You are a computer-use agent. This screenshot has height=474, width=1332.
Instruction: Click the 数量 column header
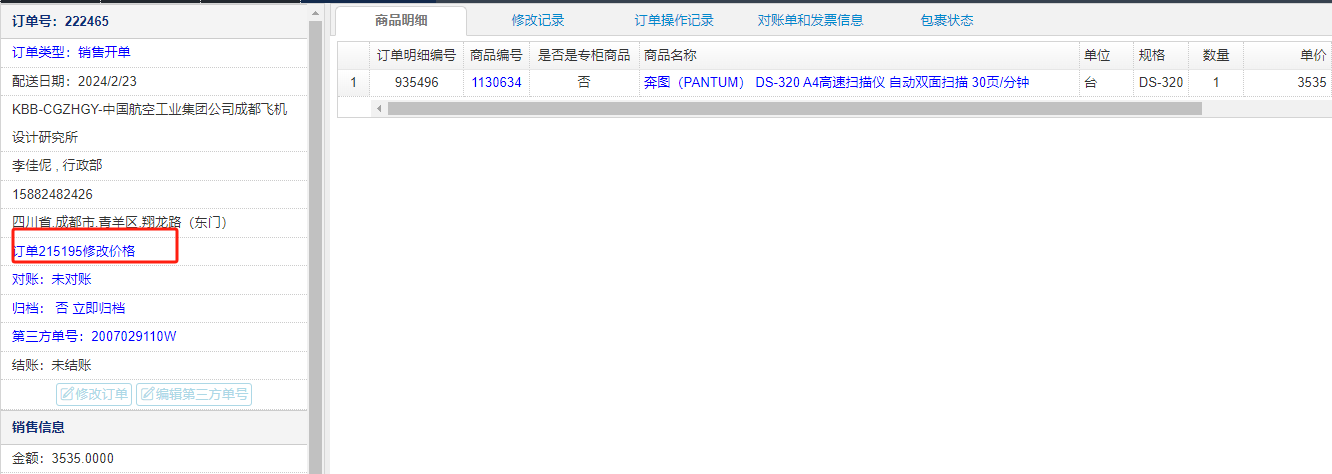pos(1216,55)
